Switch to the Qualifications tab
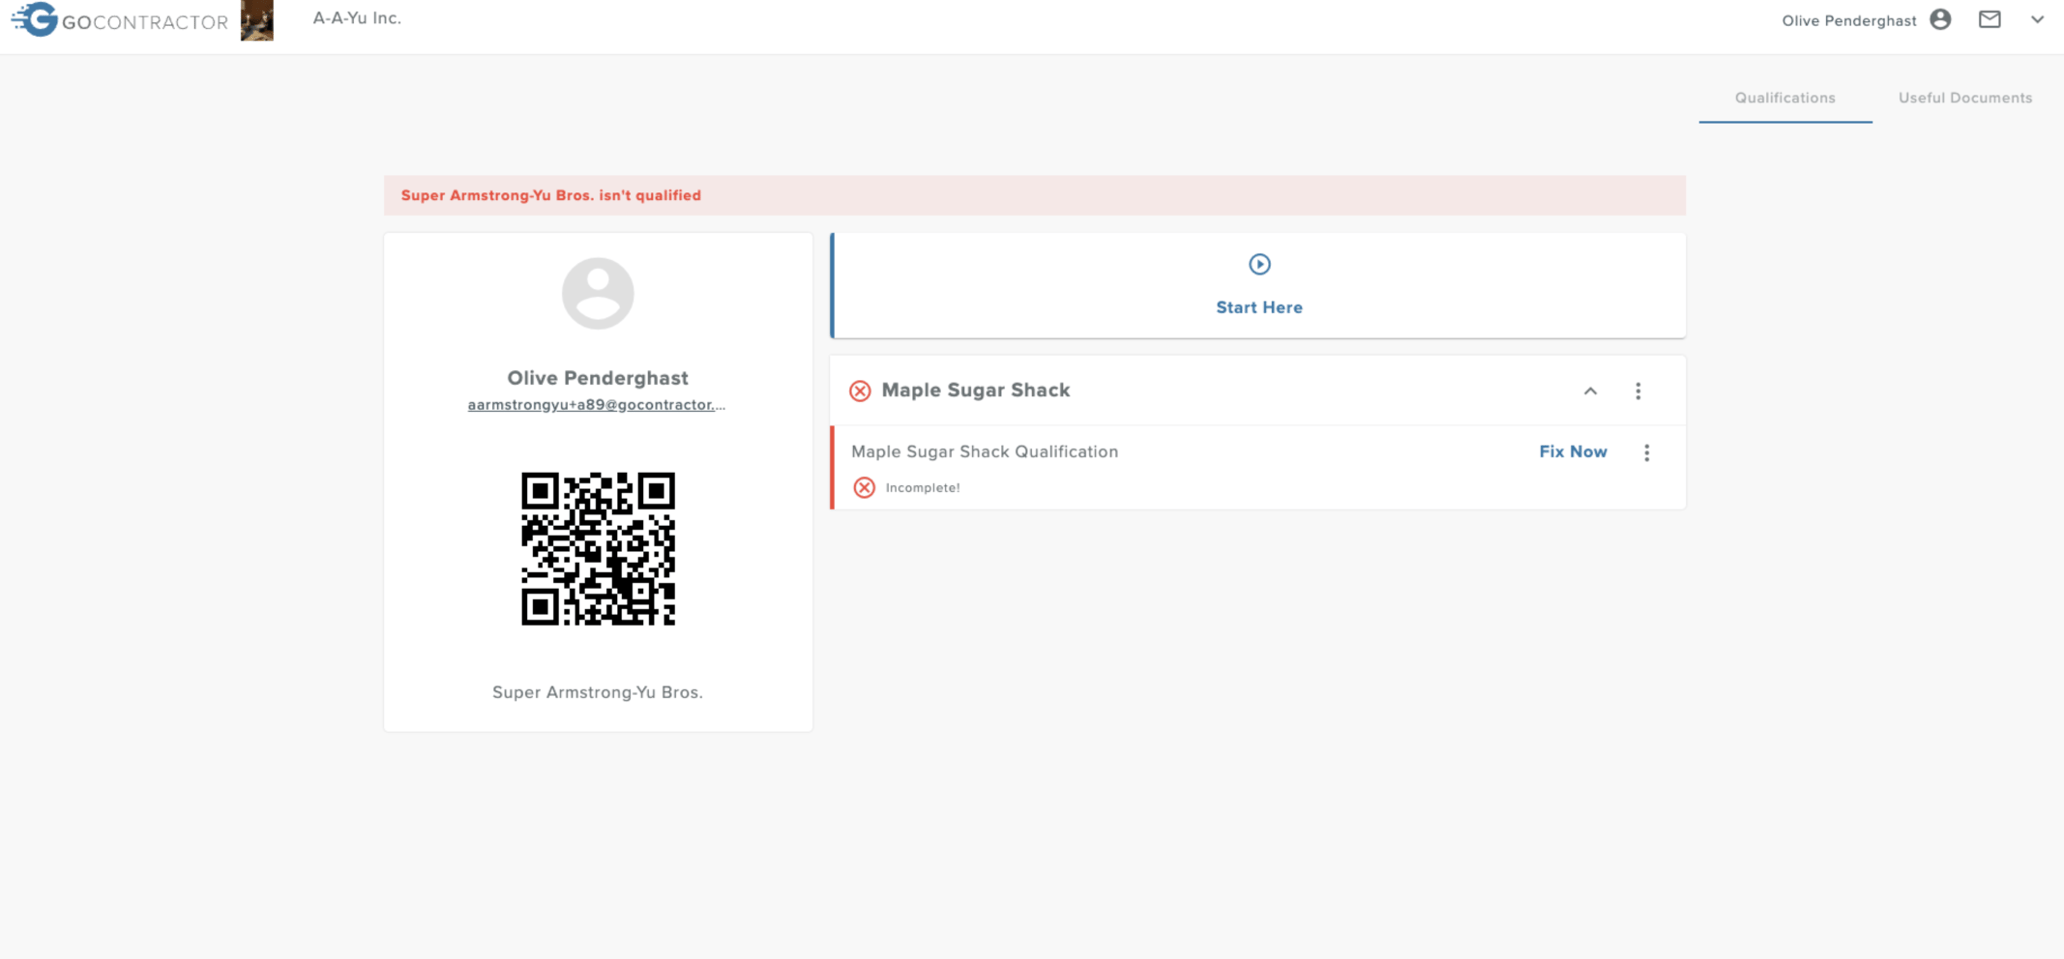The height and width of the screenshot is (959, 2064). (x=1785, y=98)
